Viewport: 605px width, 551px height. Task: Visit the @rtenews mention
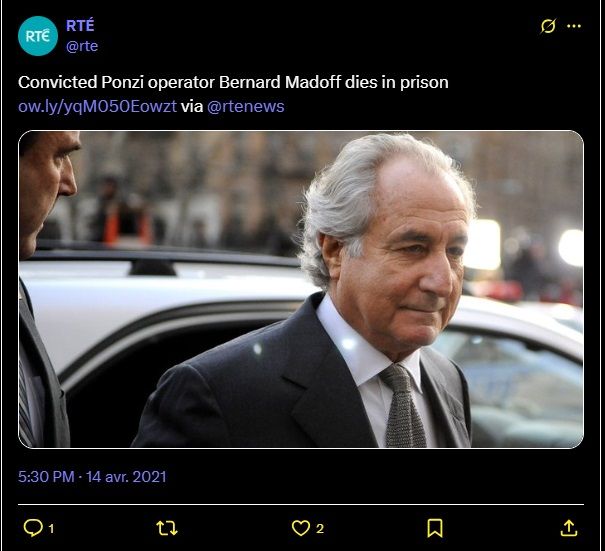point(246,106)
